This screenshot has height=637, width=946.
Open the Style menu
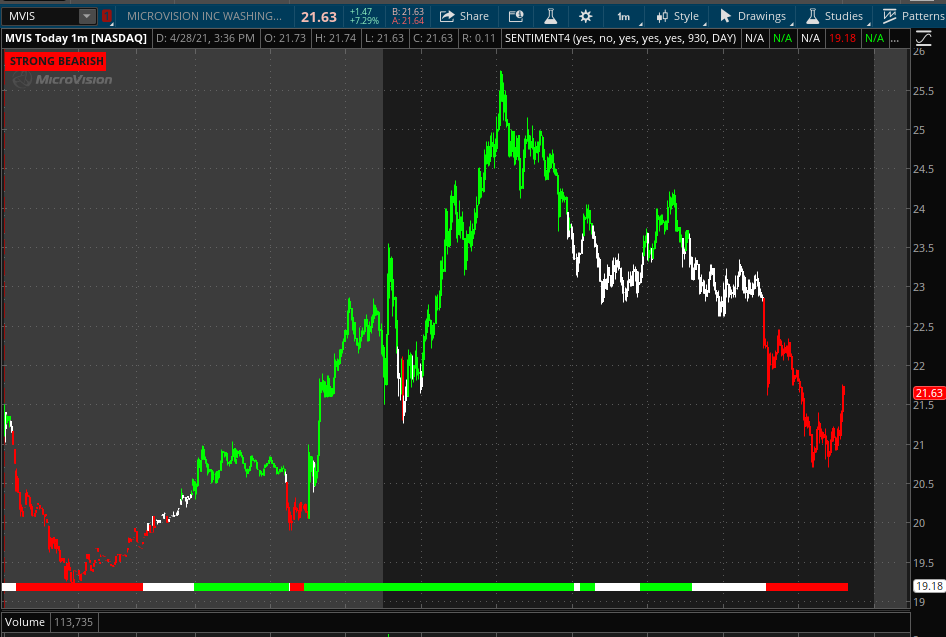tap(678, 16)
